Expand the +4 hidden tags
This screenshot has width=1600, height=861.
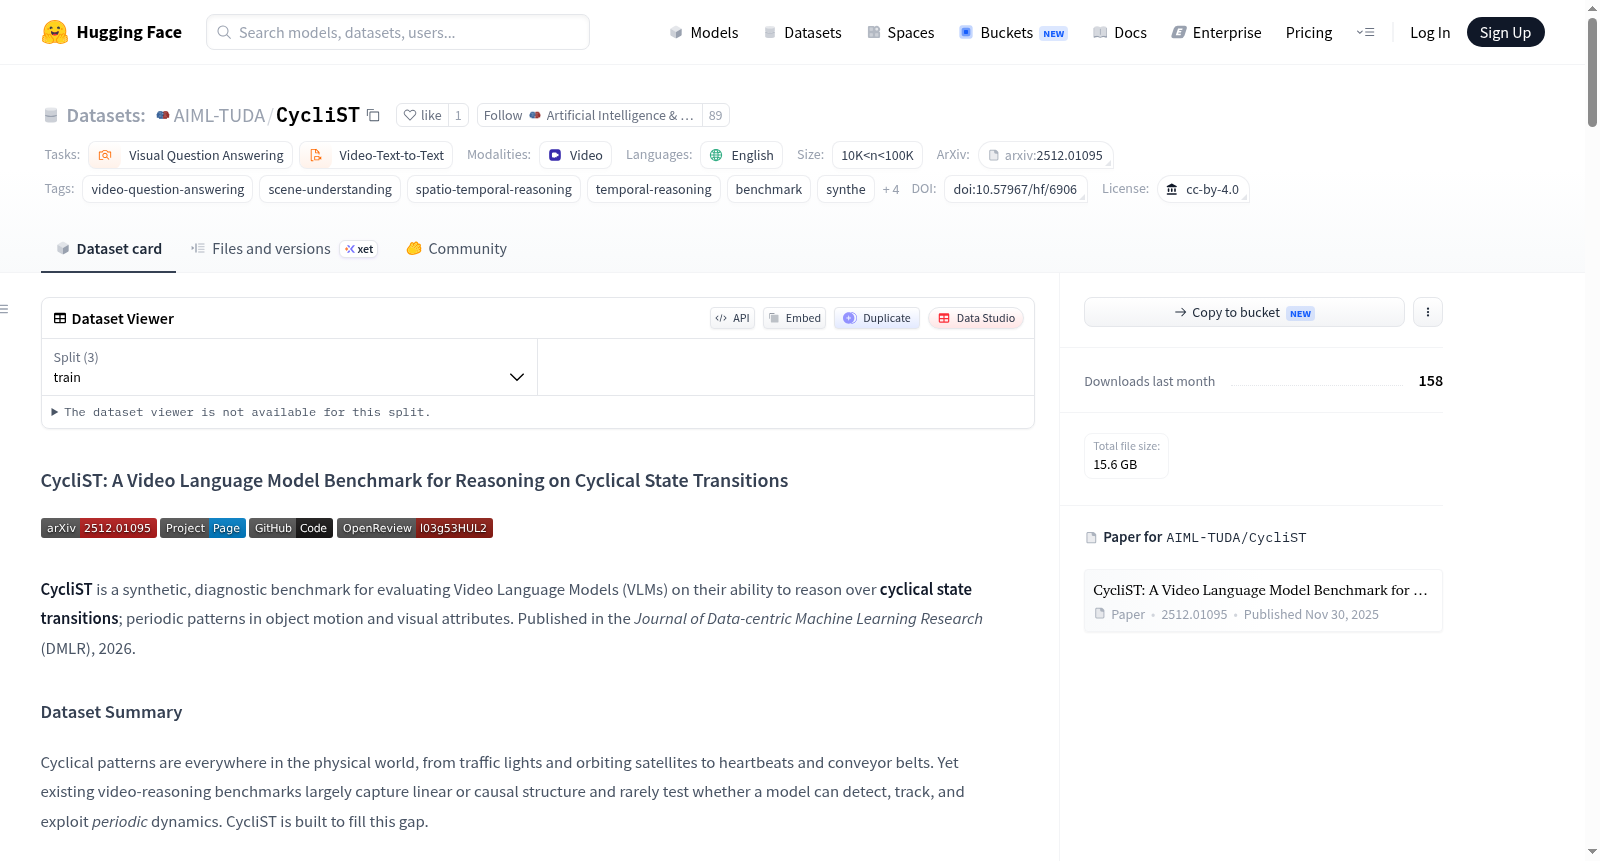[x=891, y=189]
